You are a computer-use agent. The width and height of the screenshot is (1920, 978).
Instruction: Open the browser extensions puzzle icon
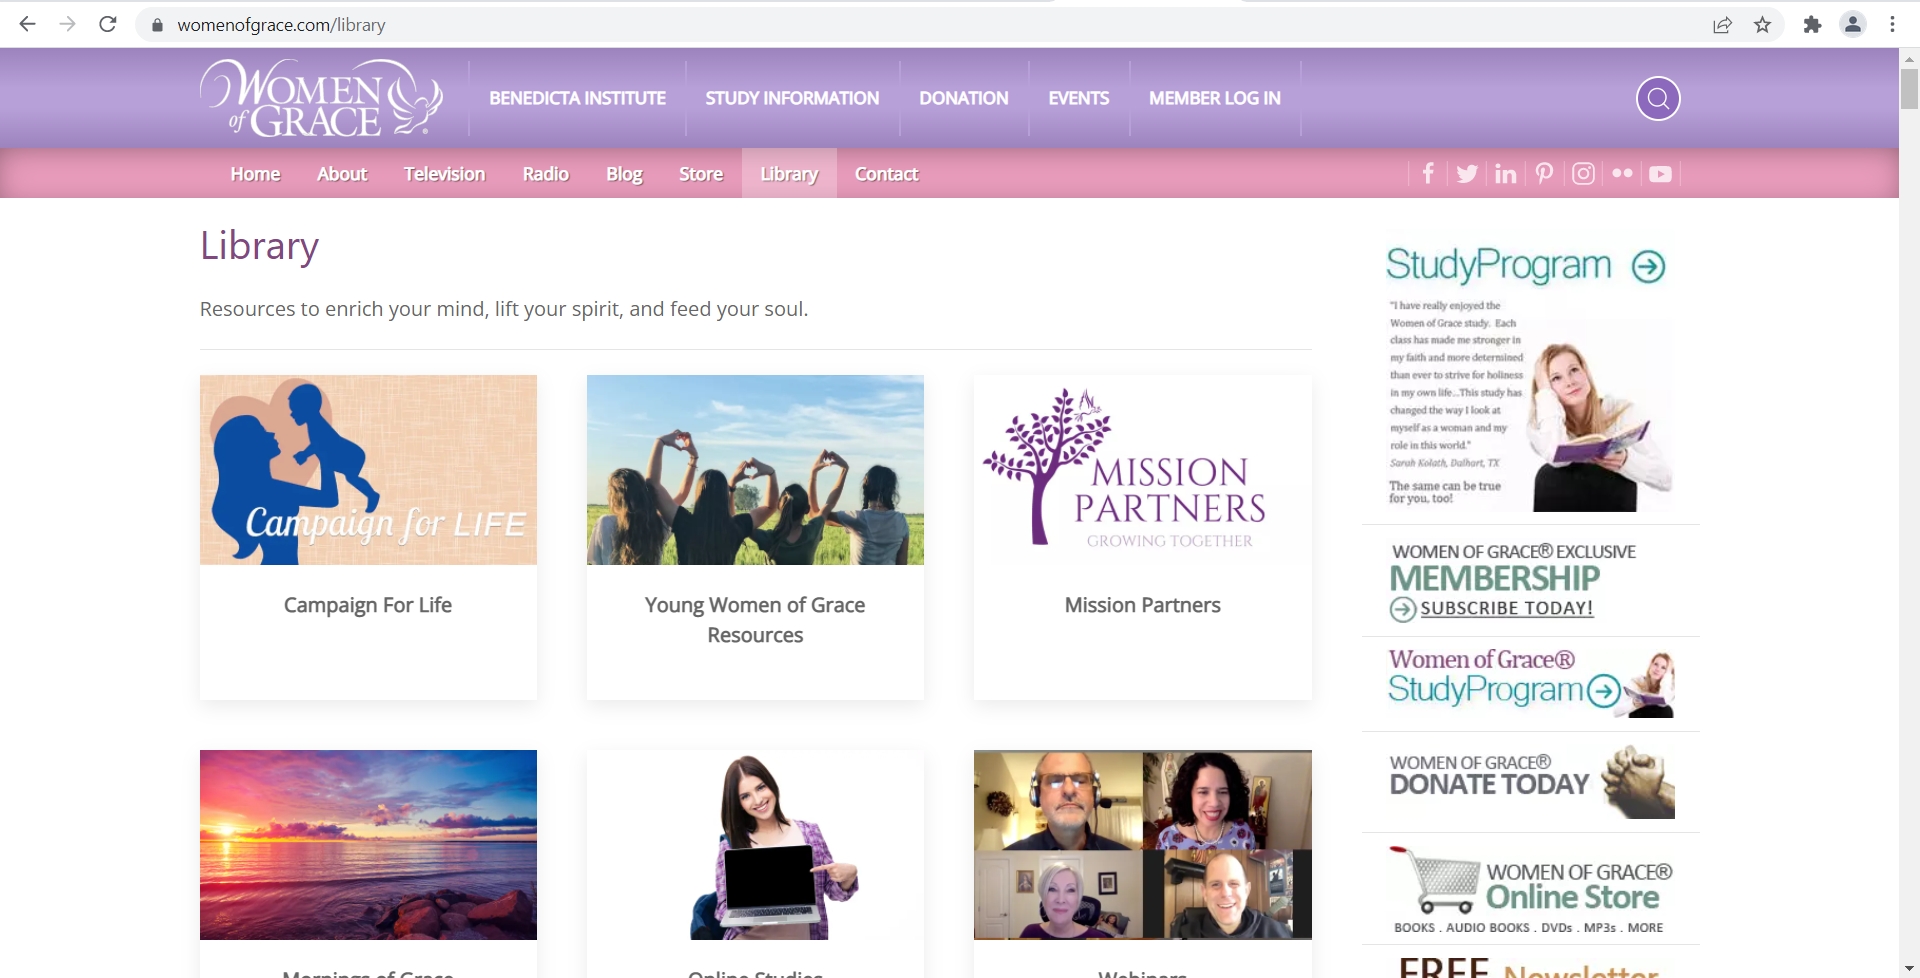(x=1812, y=25)
